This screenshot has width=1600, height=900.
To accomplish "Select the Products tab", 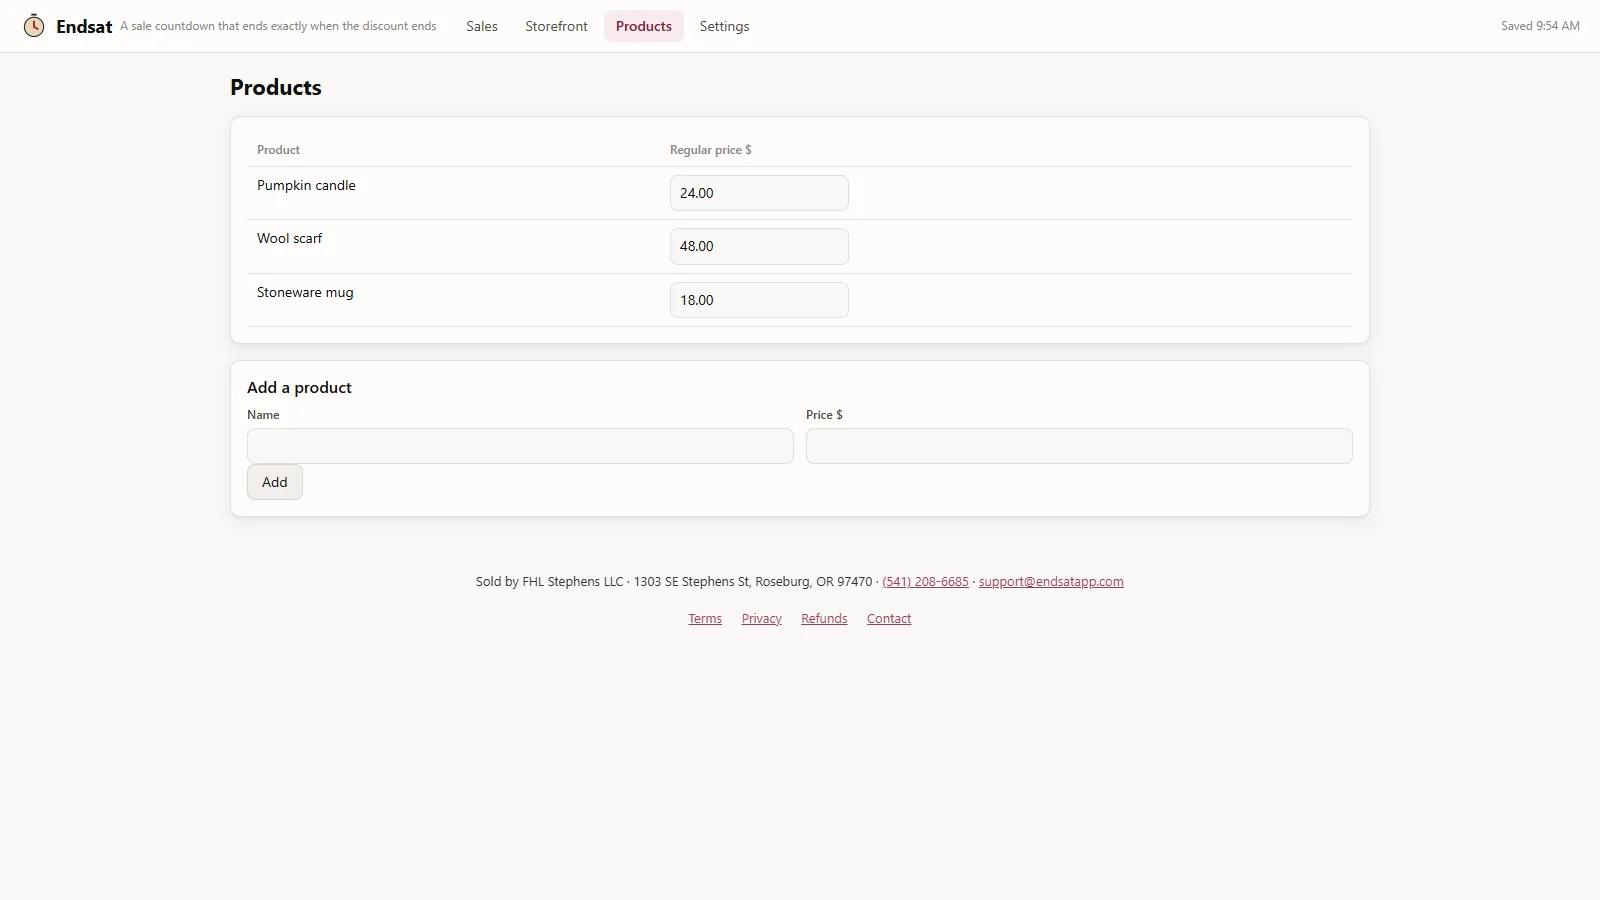I will click(644, 26).
